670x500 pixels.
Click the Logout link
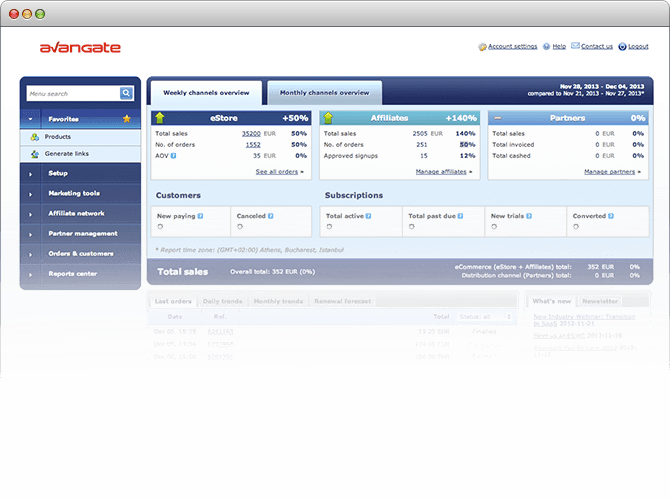[638, 47]
